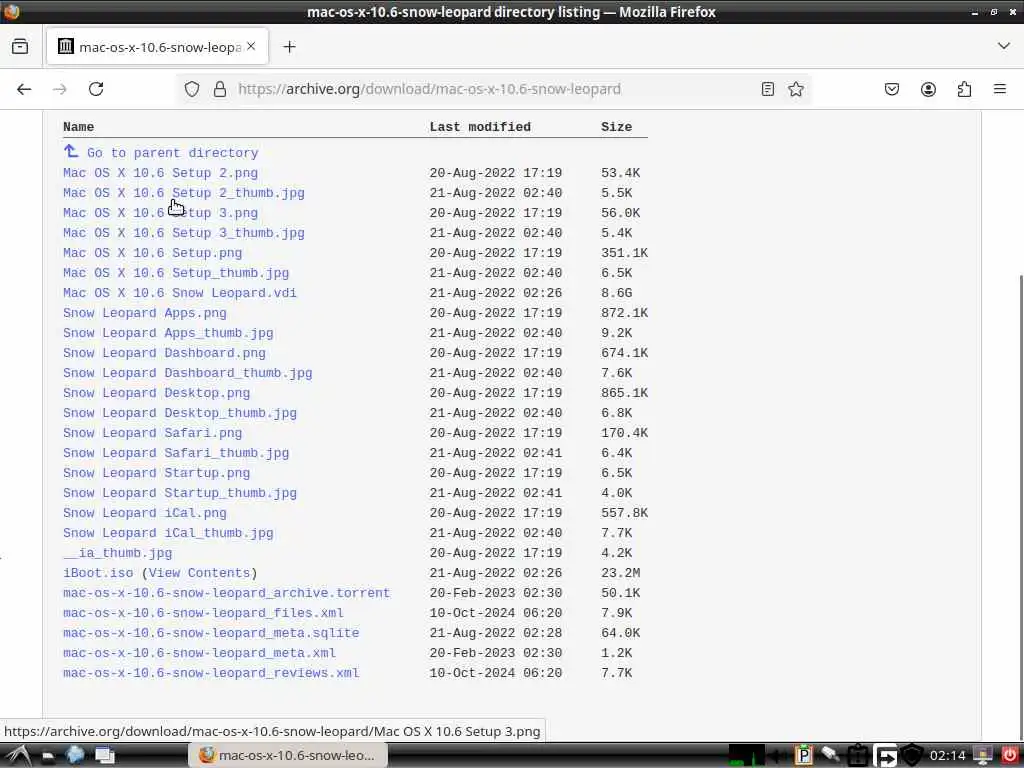1024x768 pixels.
Task: Click the 8.6G size of the .vdi file
Action: pos(616,293)
